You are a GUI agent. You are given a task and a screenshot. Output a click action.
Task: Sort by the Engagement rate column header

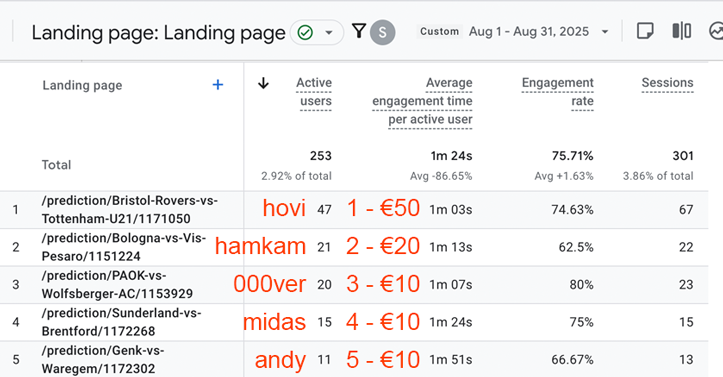pyautogui.click(x=557, y=92)
